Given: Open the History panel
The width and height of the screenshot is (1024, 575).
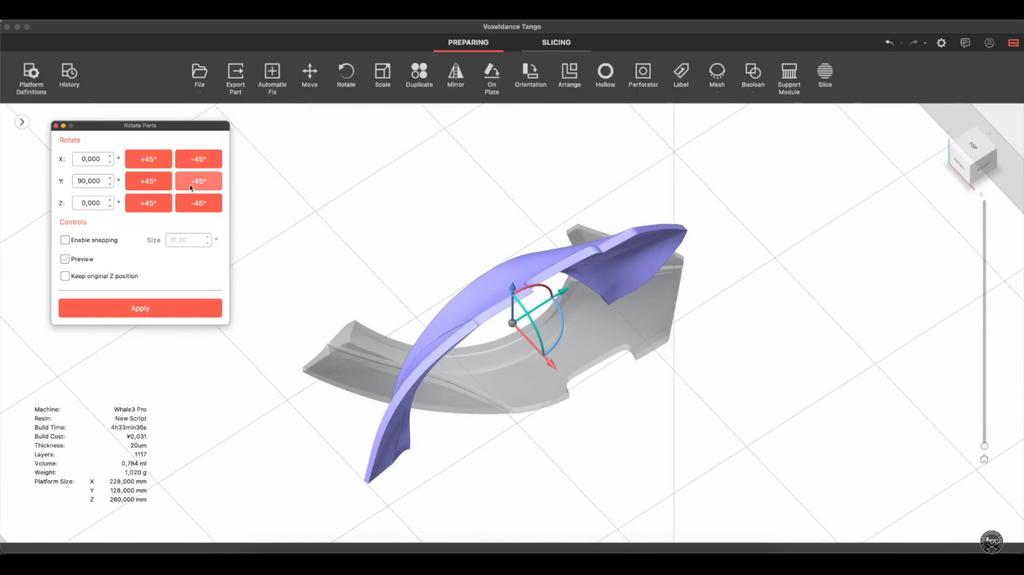Looking at the screenshot, I should (x=69, y=75).
